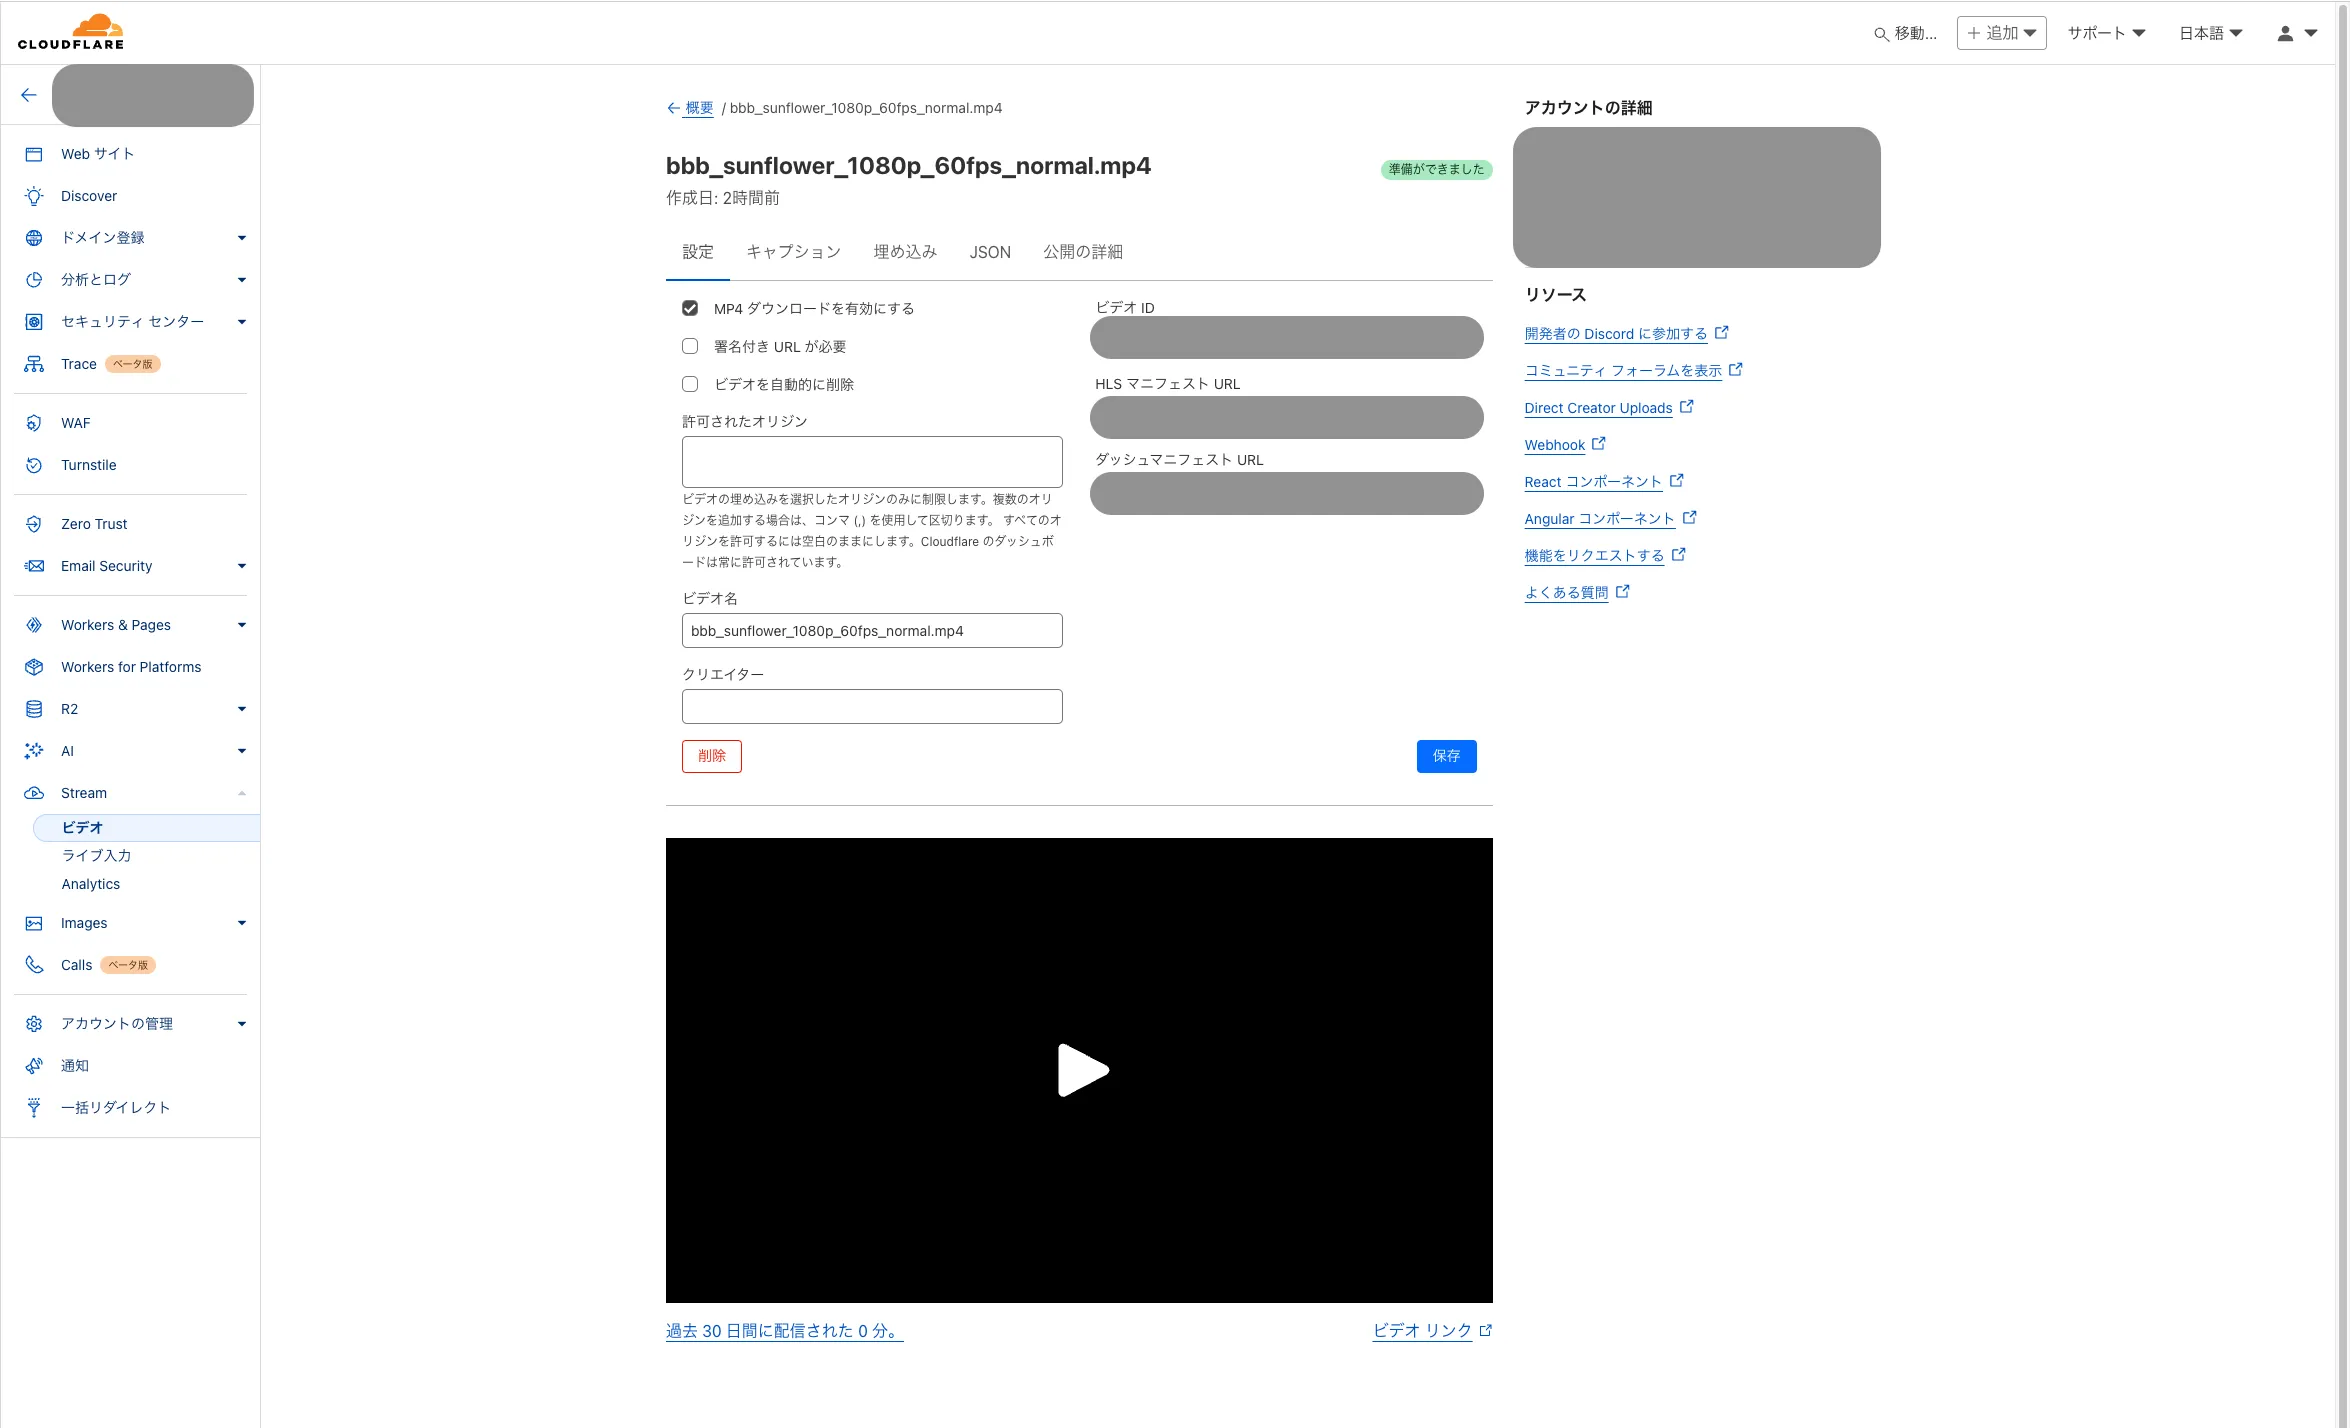
Task: Collapse the Stream sidebar section
Action: point(240,792)
